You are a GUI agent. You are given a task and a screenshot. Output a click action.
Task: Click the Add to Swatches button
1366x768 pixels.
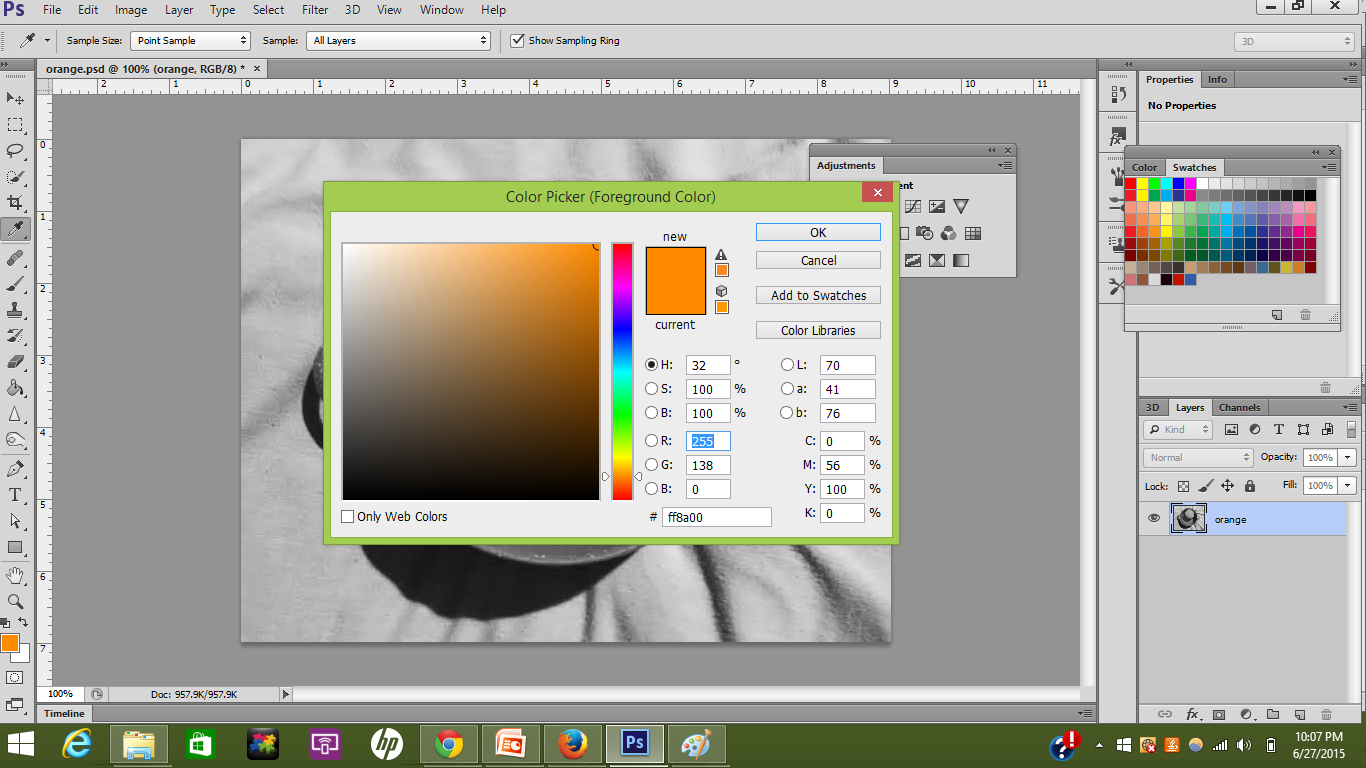point(818,295)
